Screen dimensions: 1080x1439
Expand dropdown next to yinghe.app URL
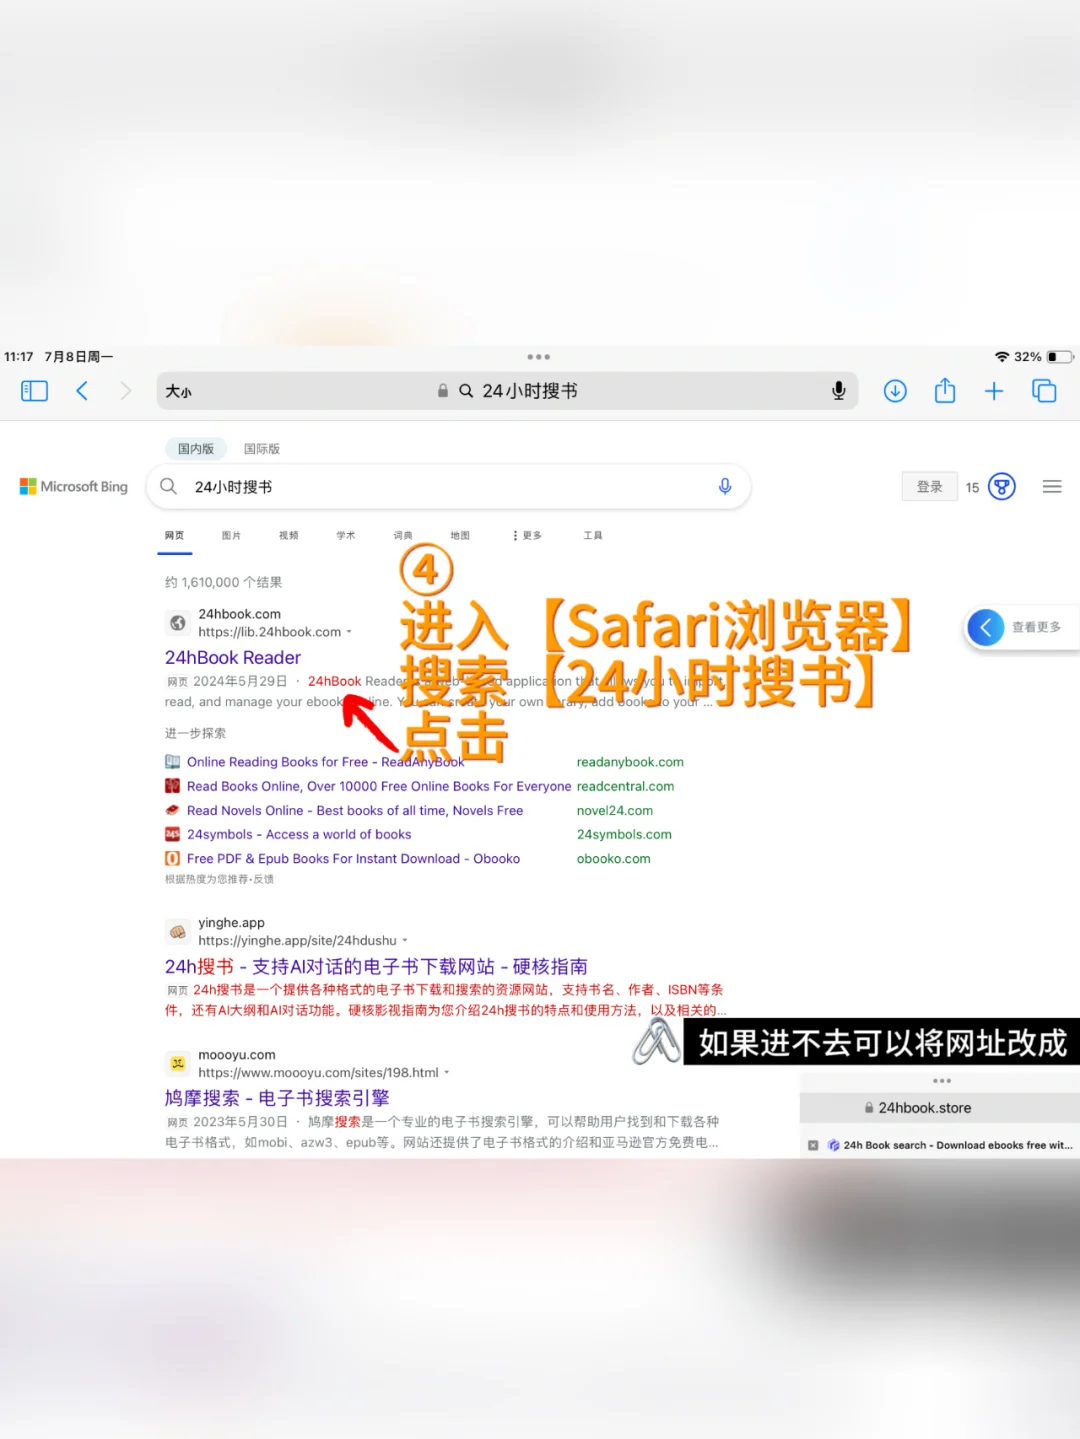pyautogui.click(x=405, y=941)
